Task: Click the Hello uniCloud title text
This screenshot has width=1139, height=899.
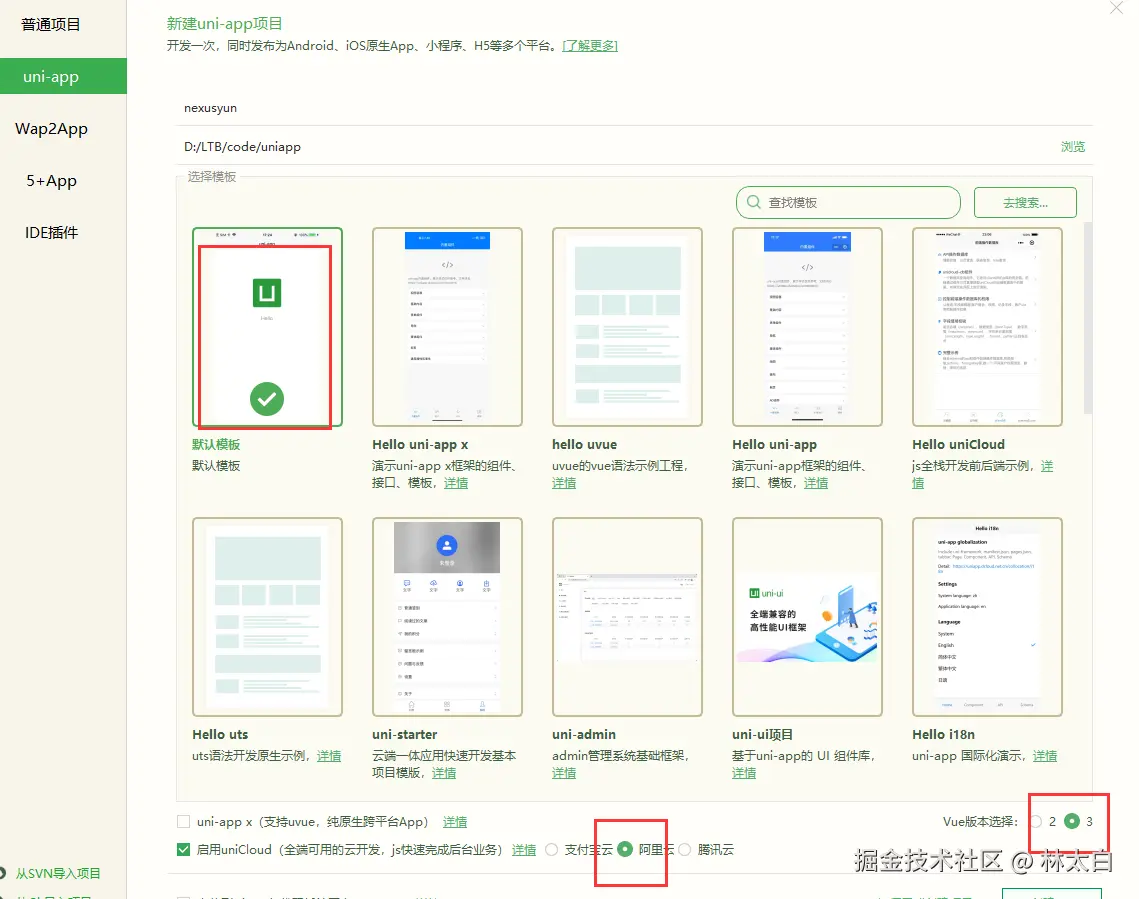Action: point(958,444)
